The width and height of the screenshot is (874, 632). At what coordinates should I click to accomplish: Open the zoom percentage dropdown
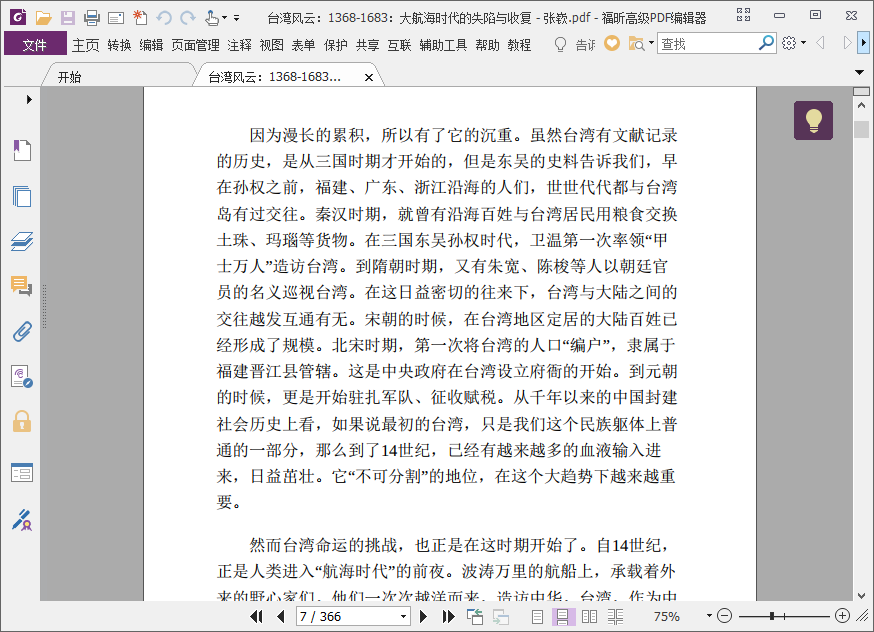709,616
